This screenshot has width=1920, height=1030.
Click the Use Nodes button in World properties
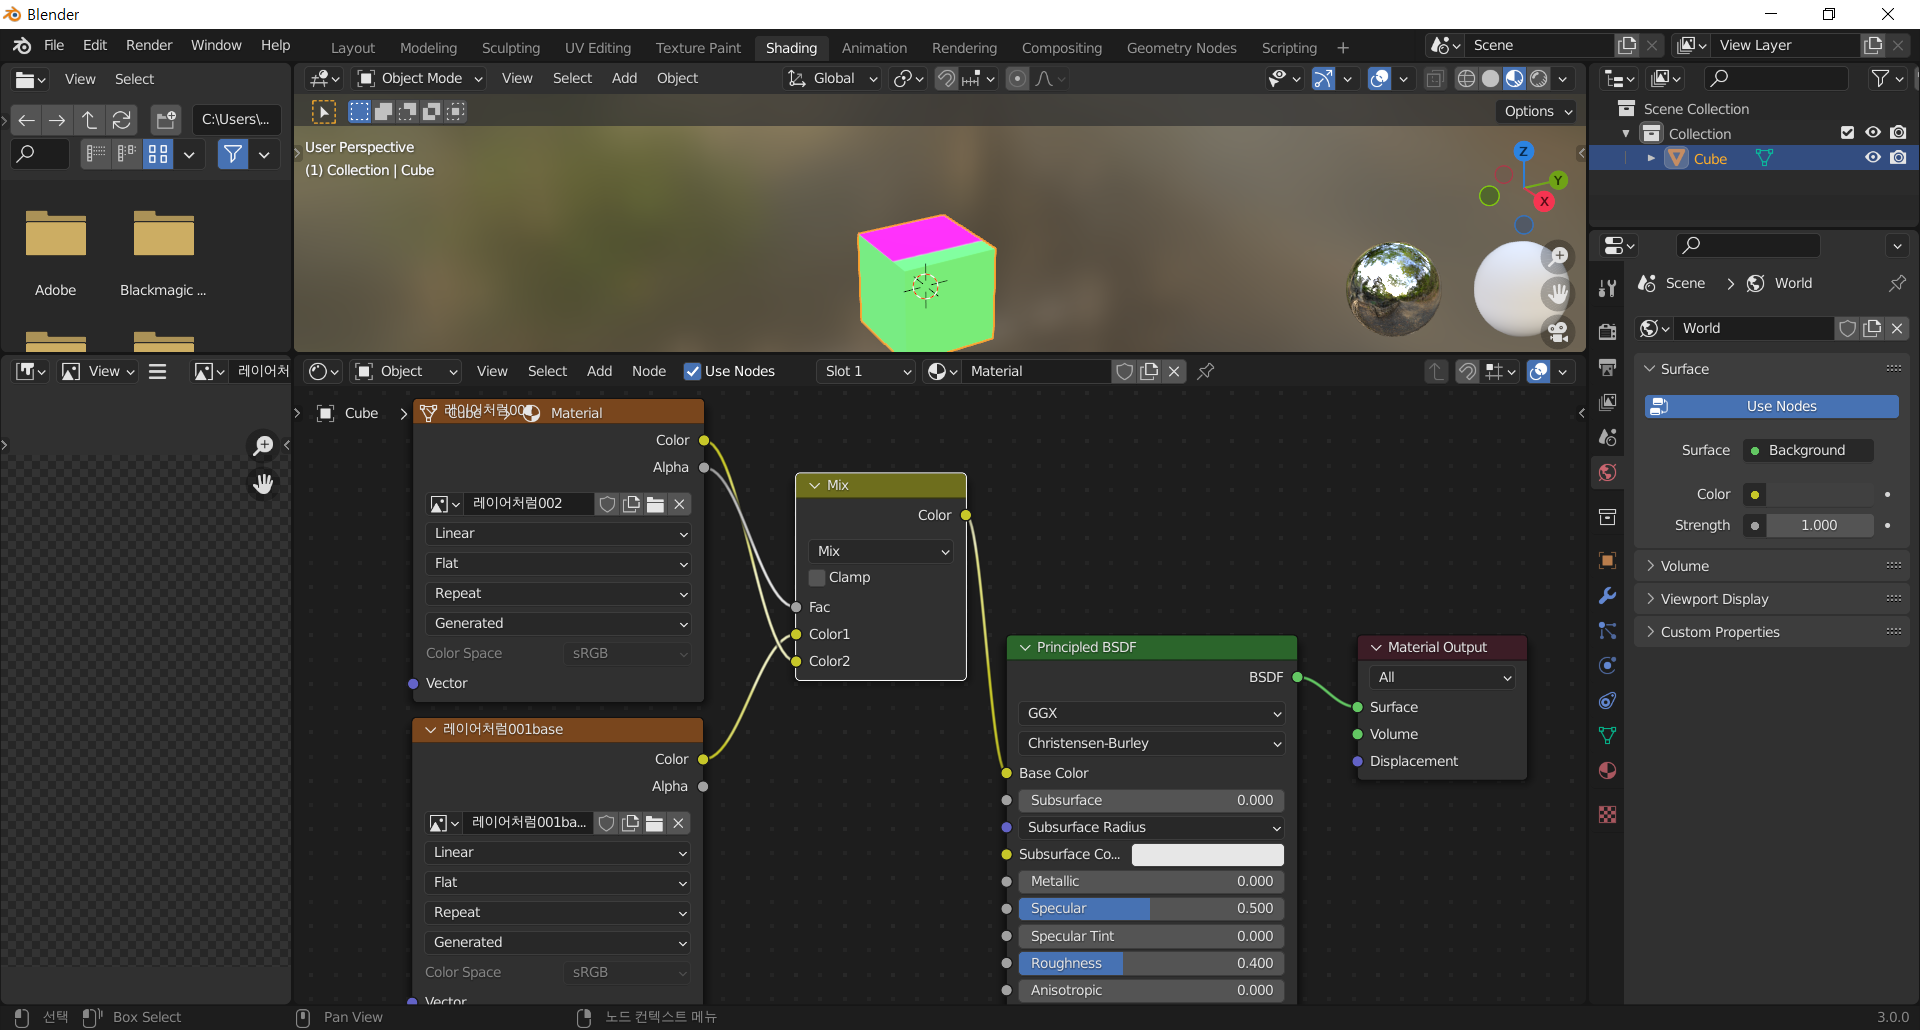(x=1771, y=406)
